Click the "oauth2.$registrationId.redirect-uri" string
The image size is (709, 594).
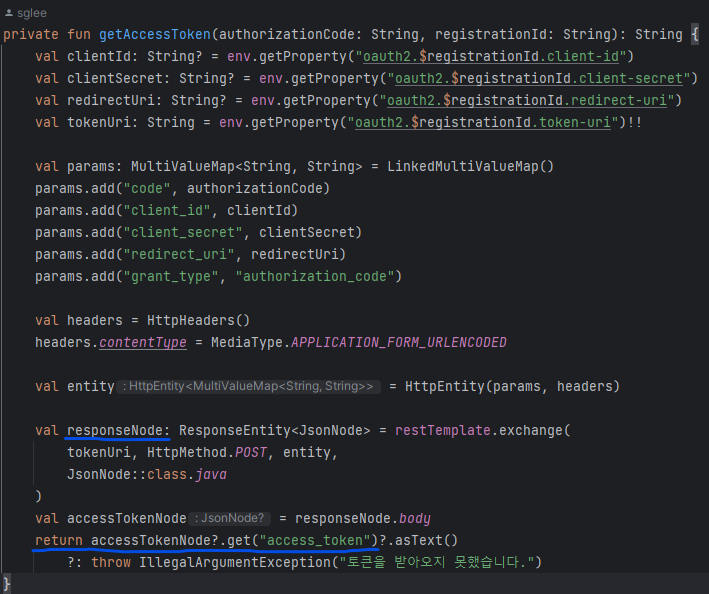pos(527,100)
